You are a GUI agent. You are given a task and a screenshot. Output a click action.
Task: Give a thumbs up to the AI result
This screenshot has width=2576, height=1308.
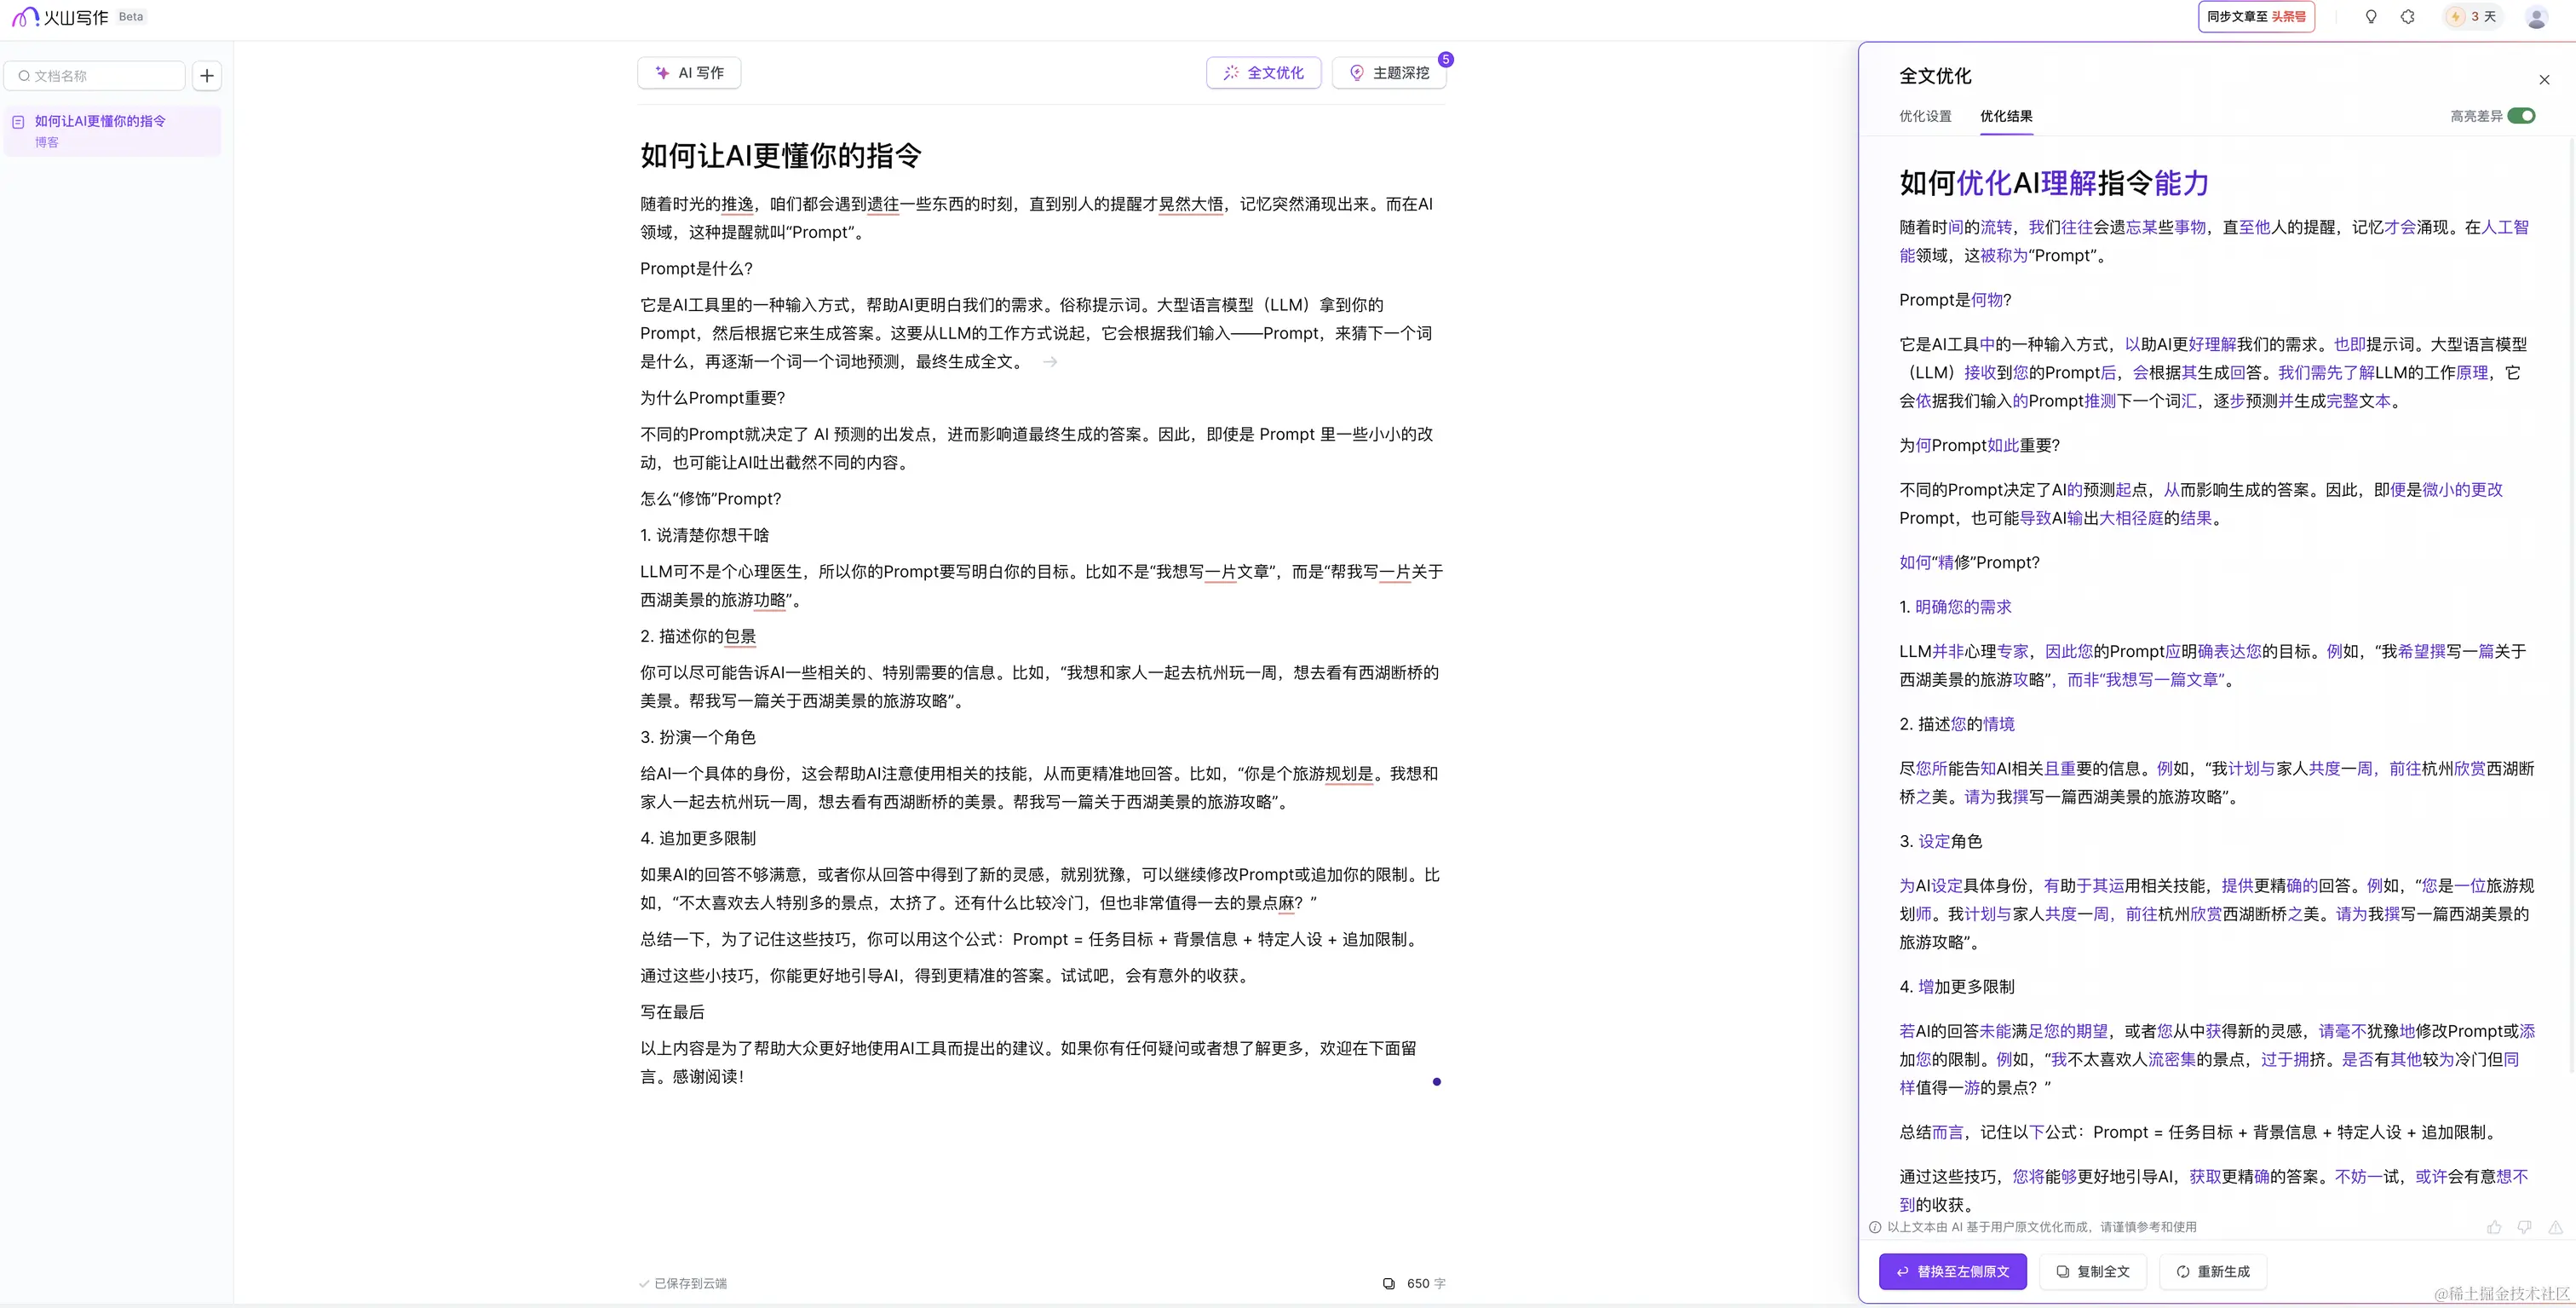point(2494,1227)
